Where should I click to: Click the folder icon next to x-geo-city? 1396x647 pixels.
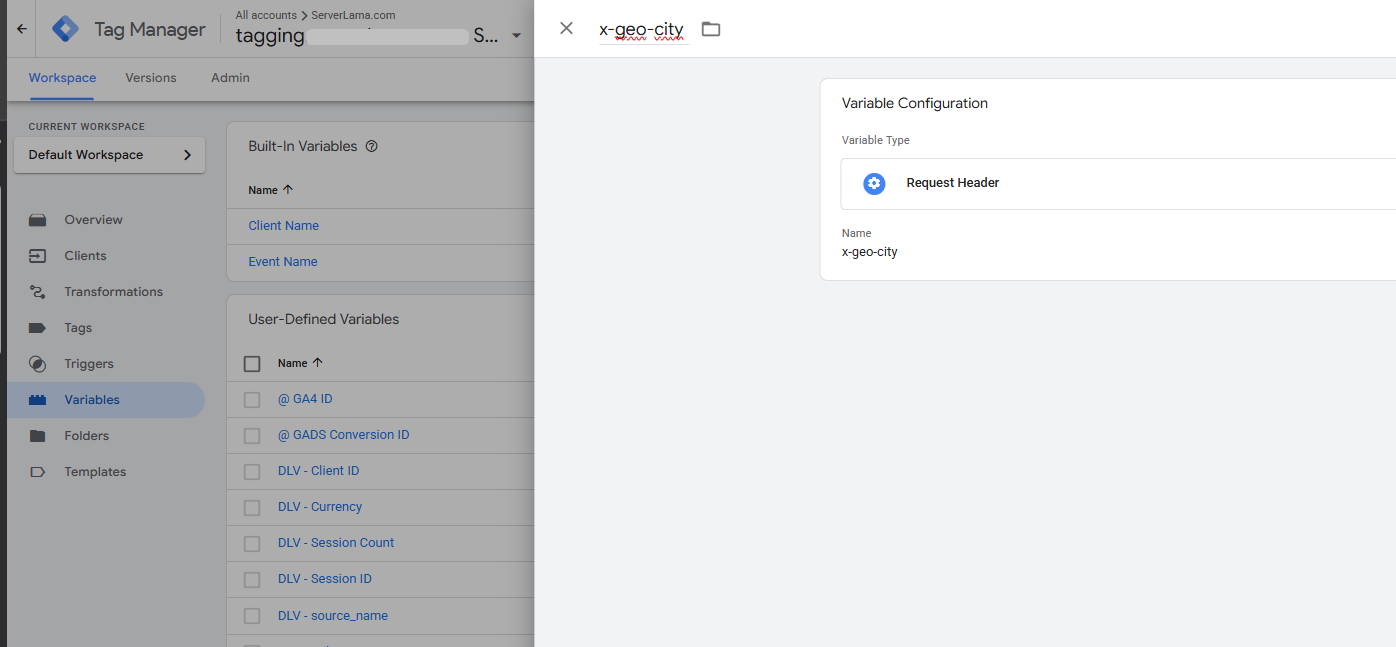710,29
